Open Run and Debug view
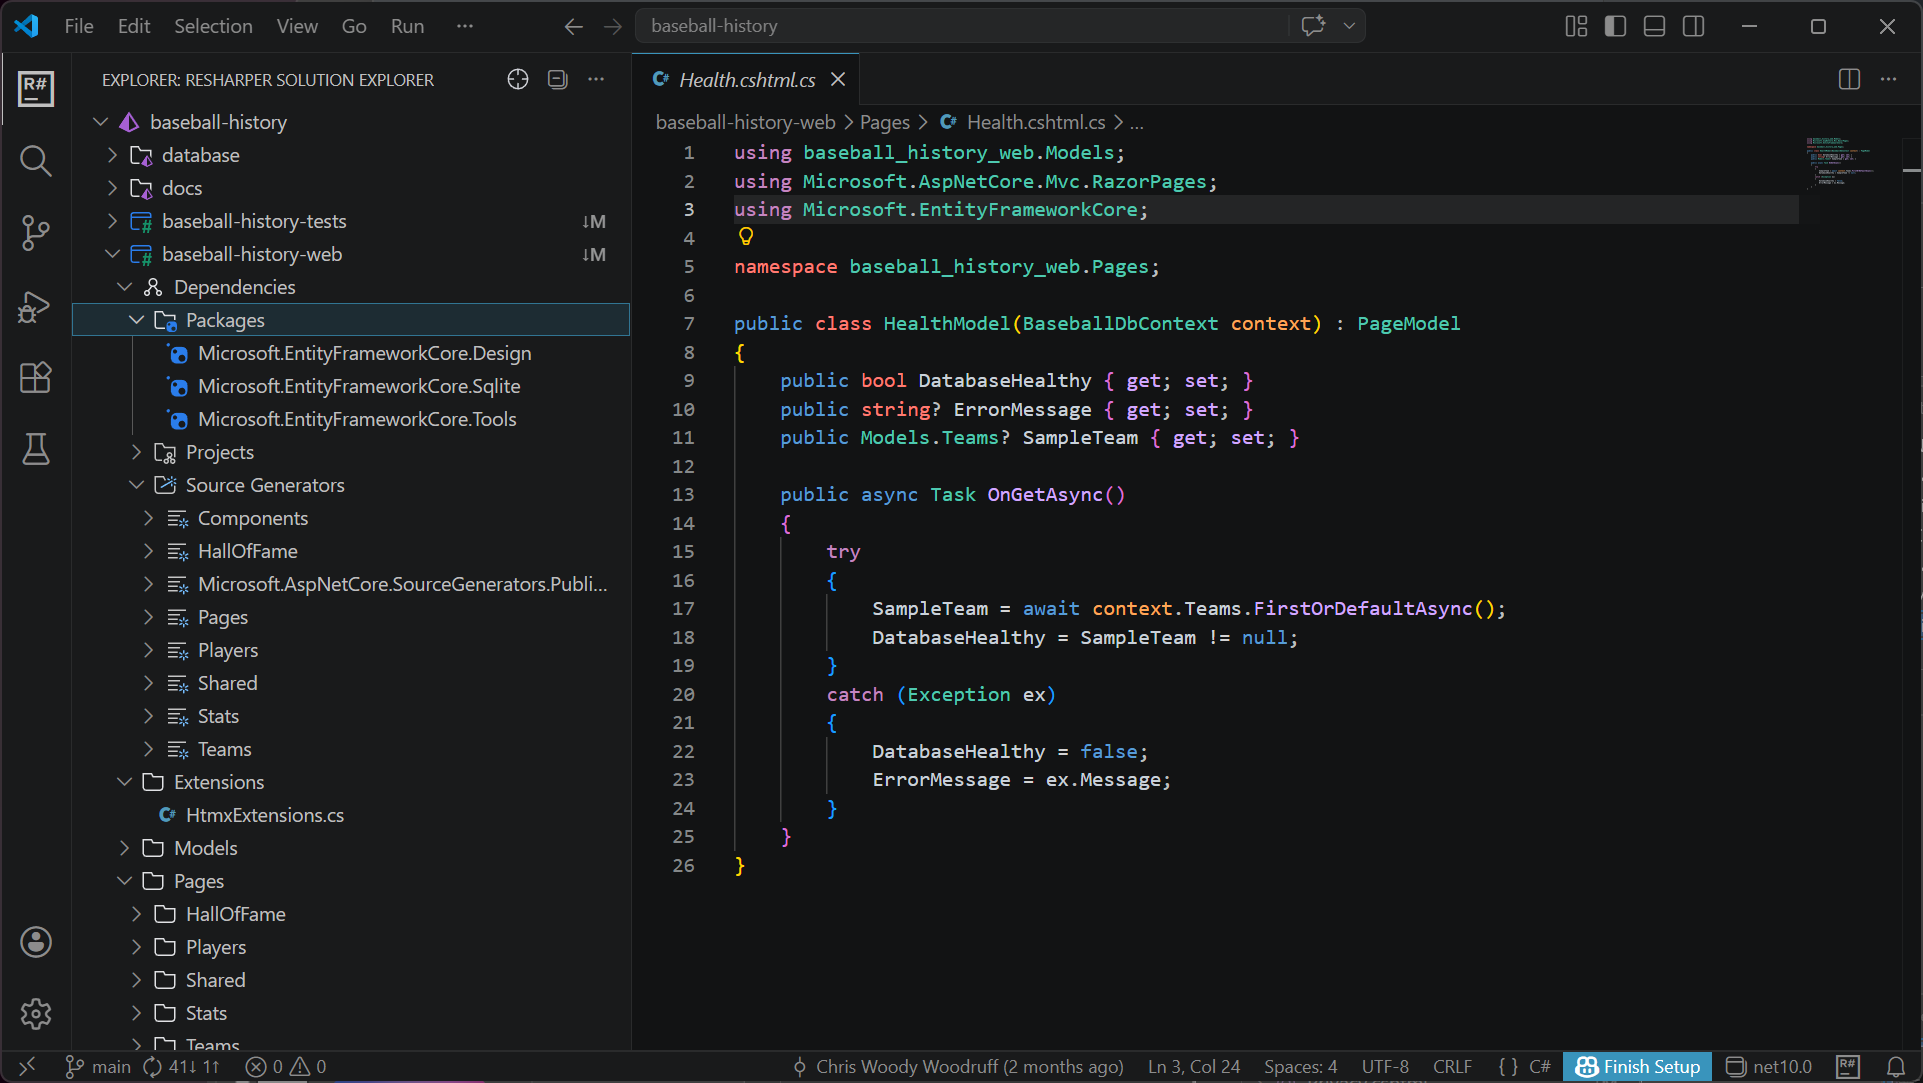1923x1083 pixels. click(x=36, y=306)
